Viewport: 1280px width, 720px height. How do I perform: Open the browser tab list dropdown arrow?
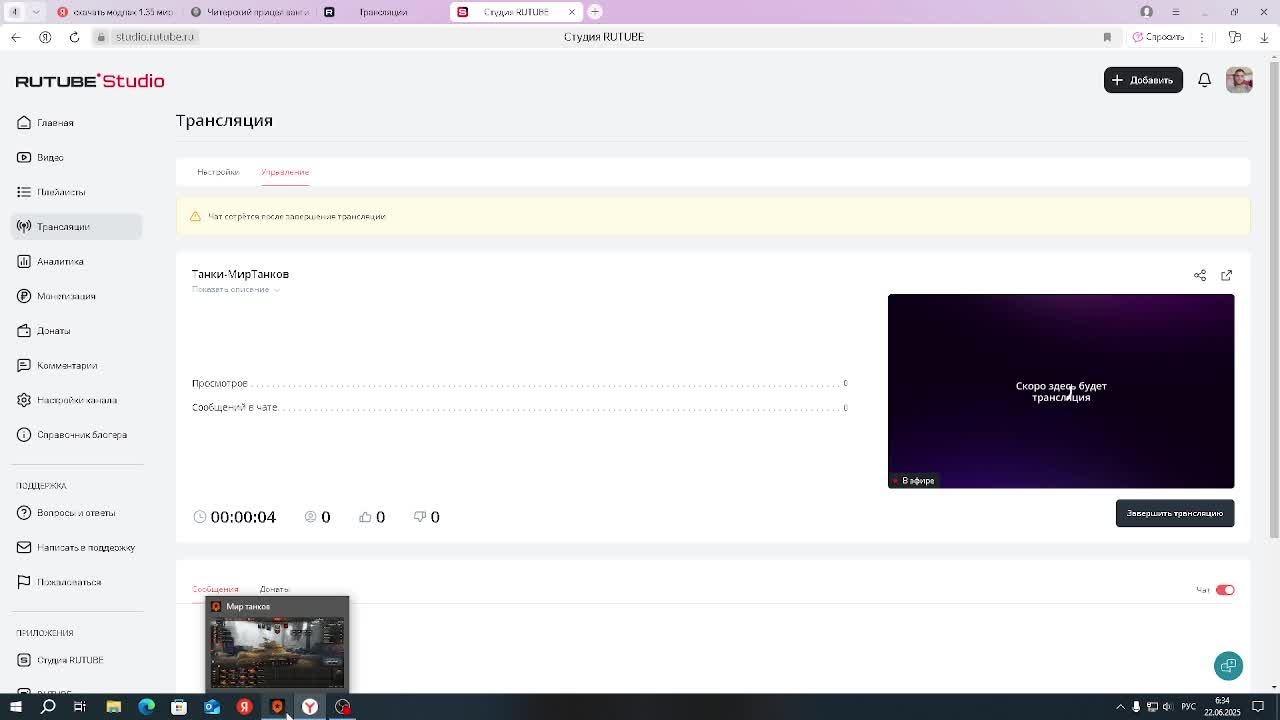click(36, 12)
